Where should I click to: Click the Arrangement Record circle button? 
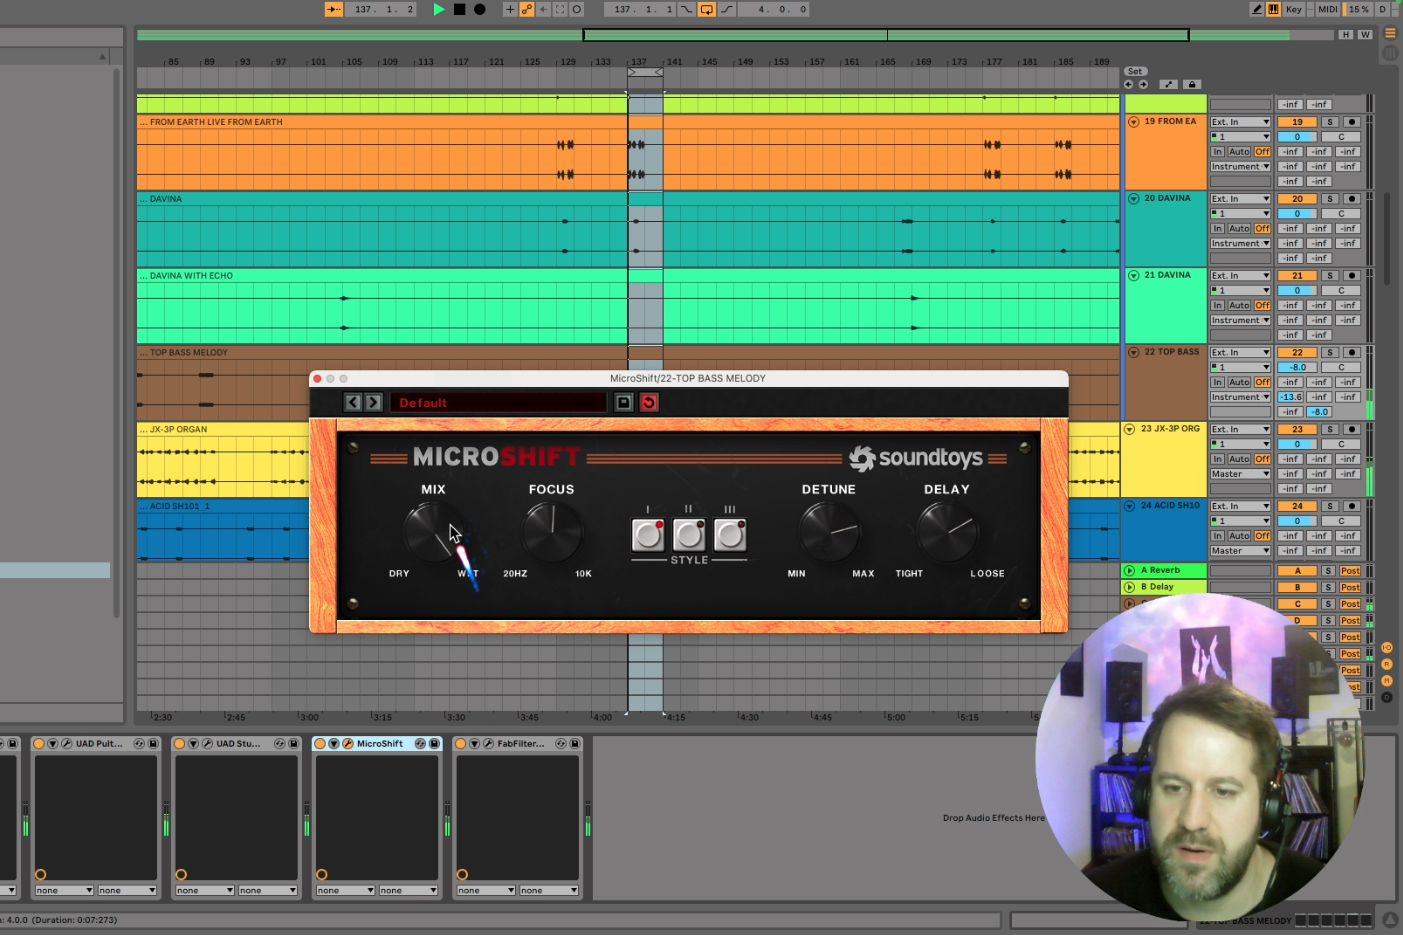coord(479,9)
